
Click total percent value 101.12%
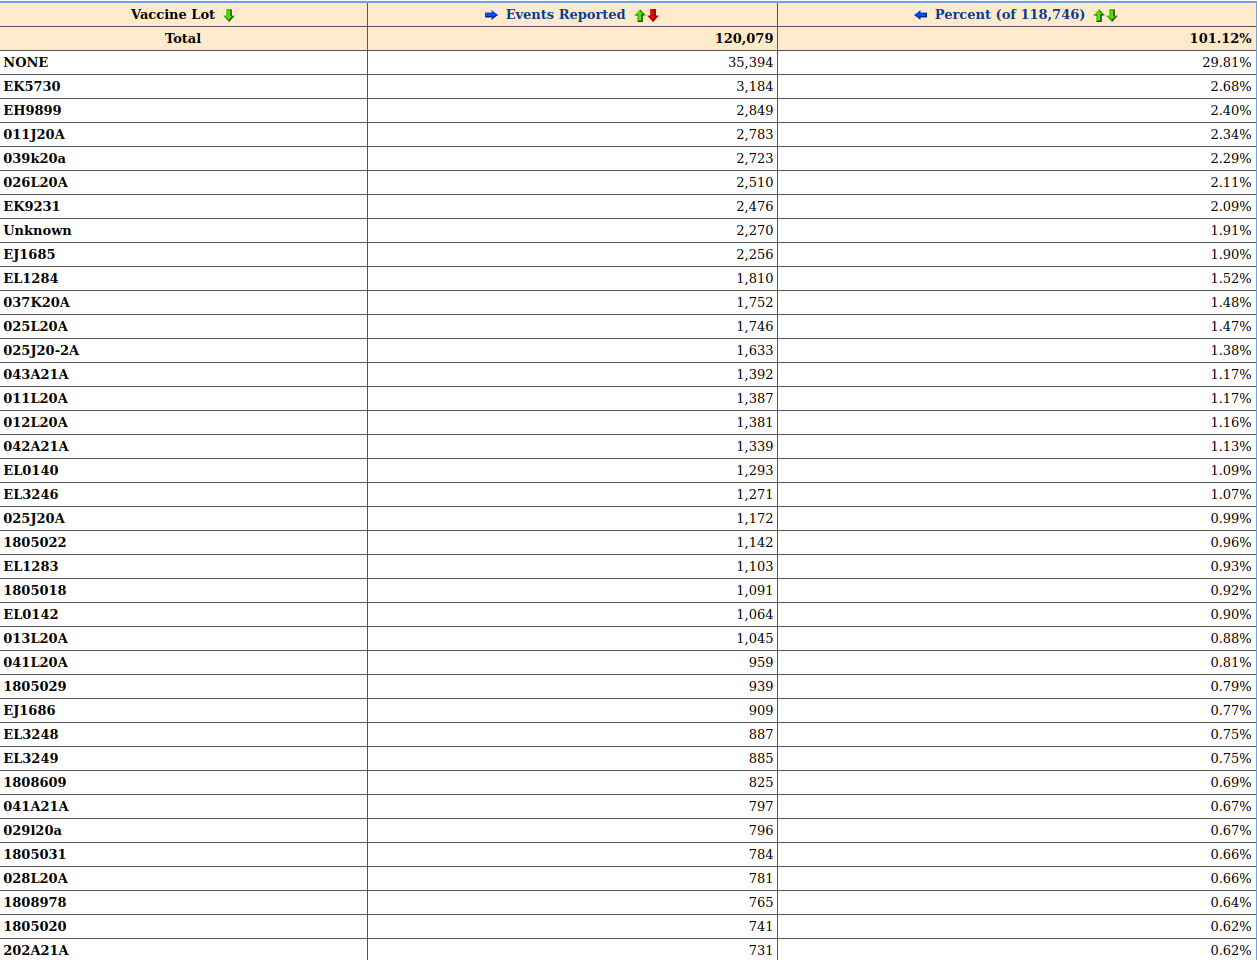[x=1221, y=38]
